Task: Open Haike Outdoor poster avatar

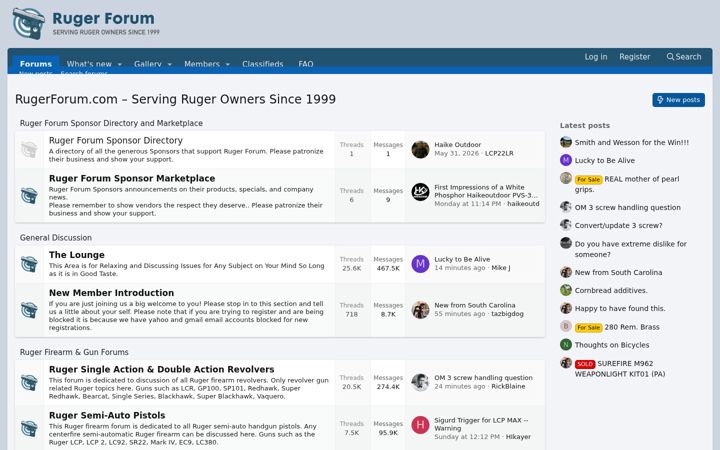Action: pos(420,149)
